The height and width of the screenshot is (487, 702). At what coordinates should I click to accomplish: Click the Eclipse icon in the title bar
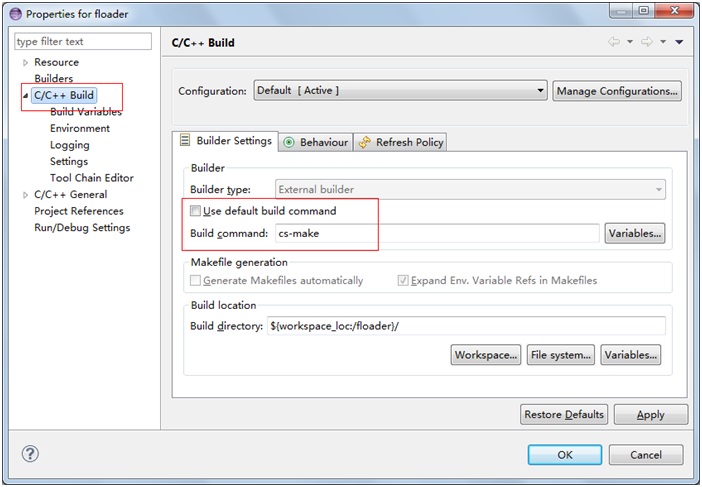[x=16, y=14]
